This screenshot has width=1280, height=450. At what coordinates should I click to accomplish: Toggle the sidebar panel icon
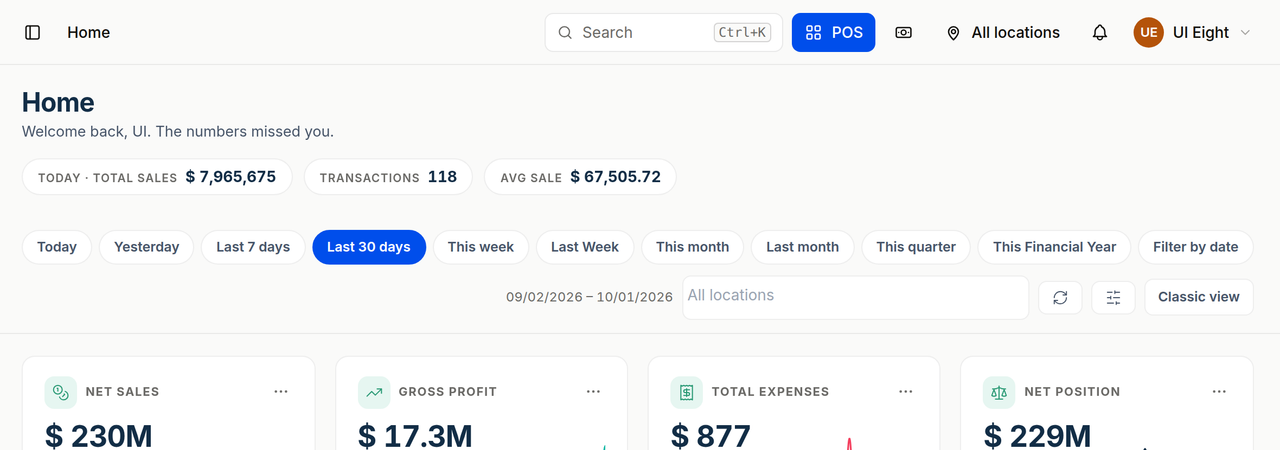[x=32, y=32]
